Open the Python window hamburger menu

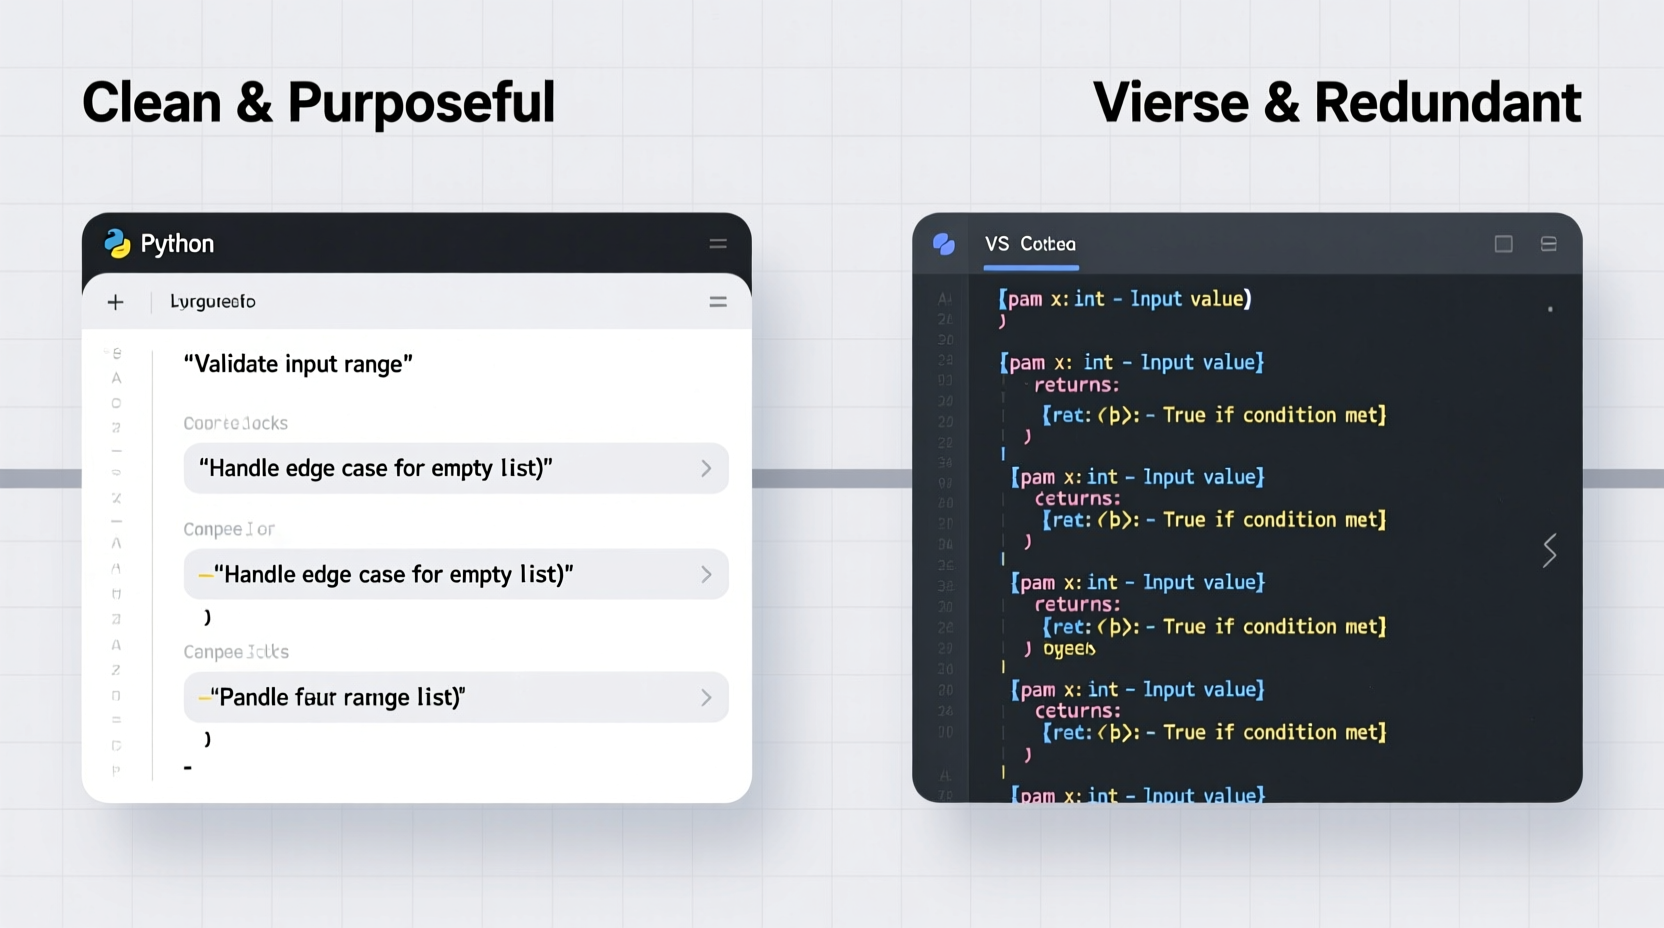pos(718,244)
